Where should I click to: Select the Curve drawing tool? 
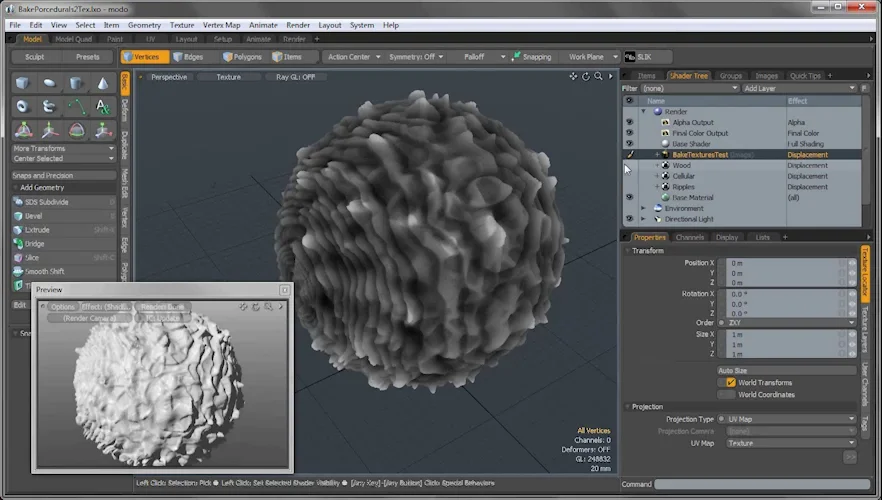(76, 106)
